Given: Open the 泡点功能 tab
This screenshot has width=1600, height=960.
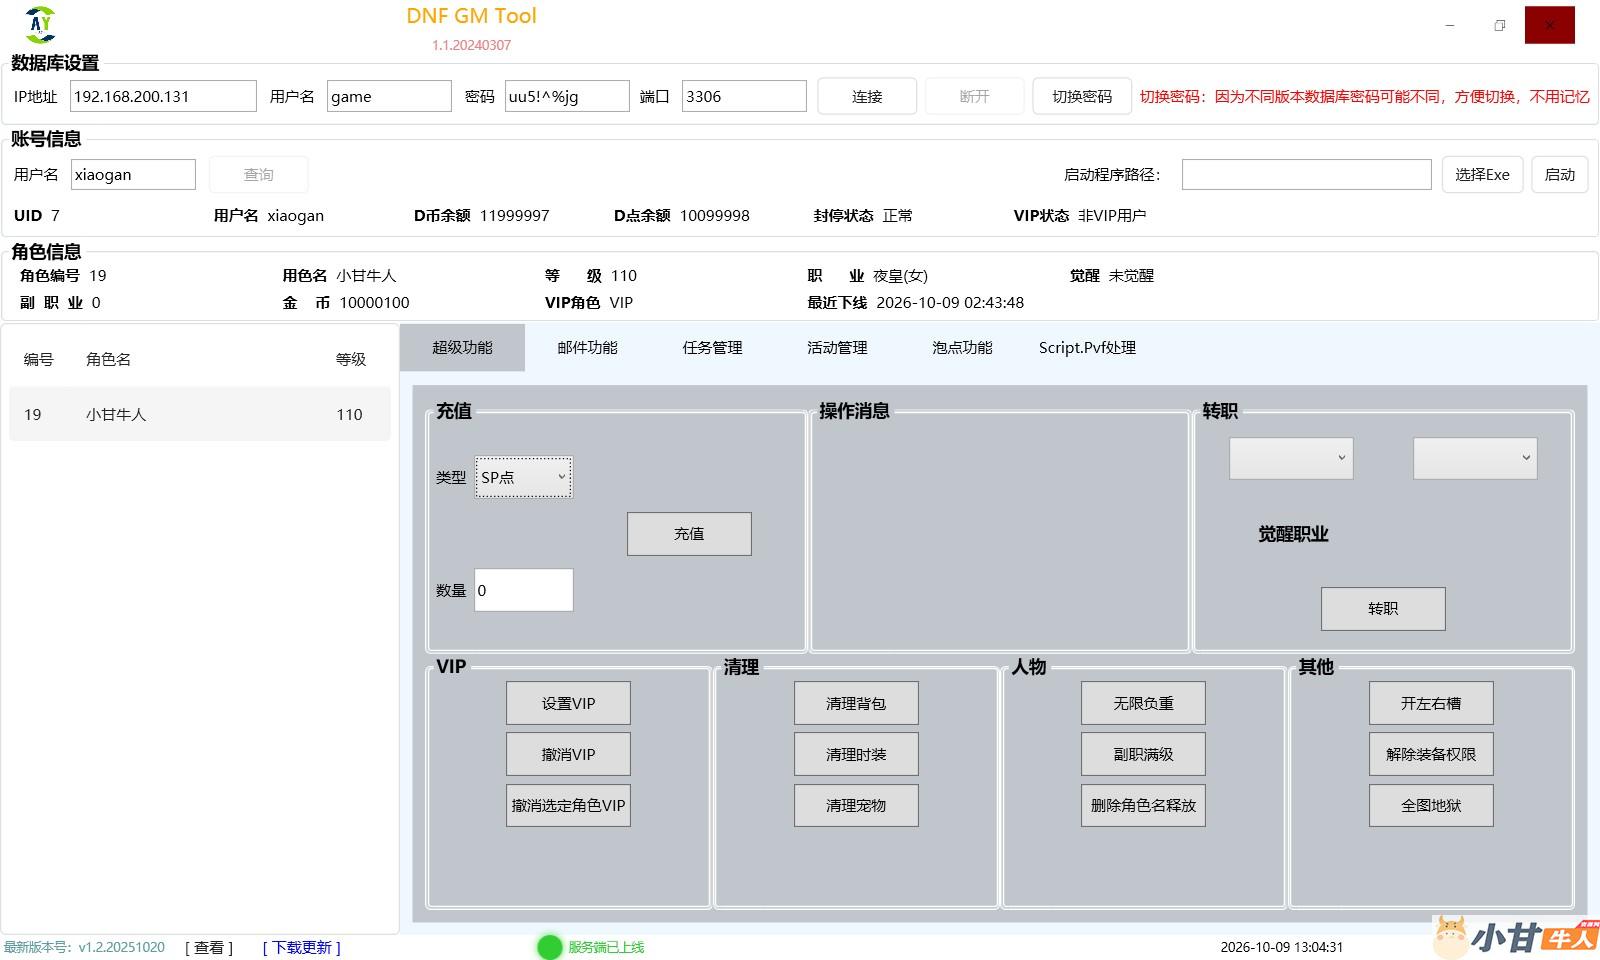Looking at the screenshot, I should click(x=962, y=348).
